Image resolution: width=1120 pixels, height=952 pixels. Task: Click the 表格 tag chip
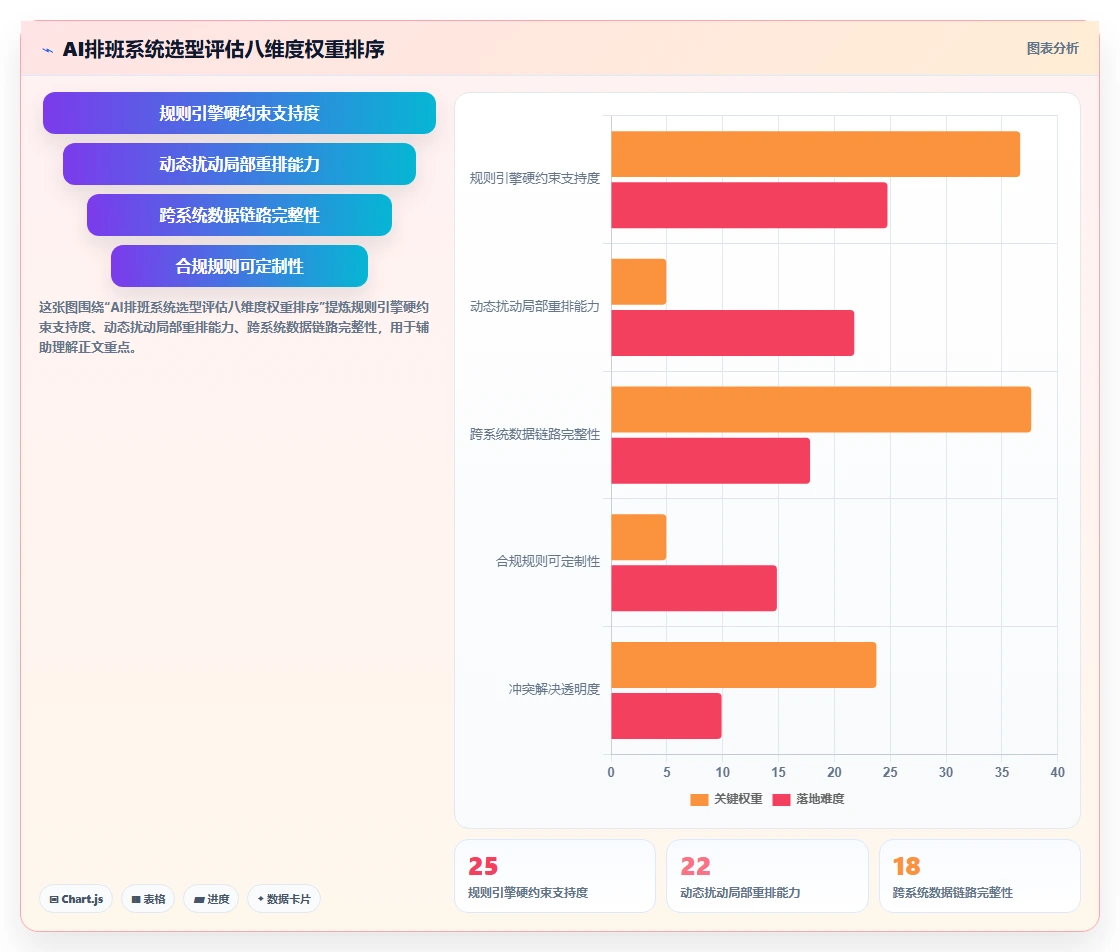[x=149, y=899]
